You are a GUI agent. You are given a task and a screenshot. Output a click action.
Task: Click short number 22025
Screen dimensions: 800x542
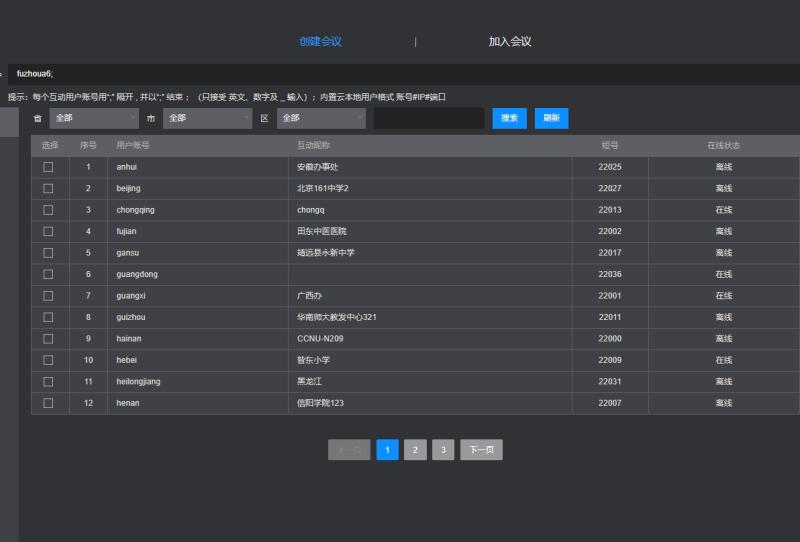point(610,167)
